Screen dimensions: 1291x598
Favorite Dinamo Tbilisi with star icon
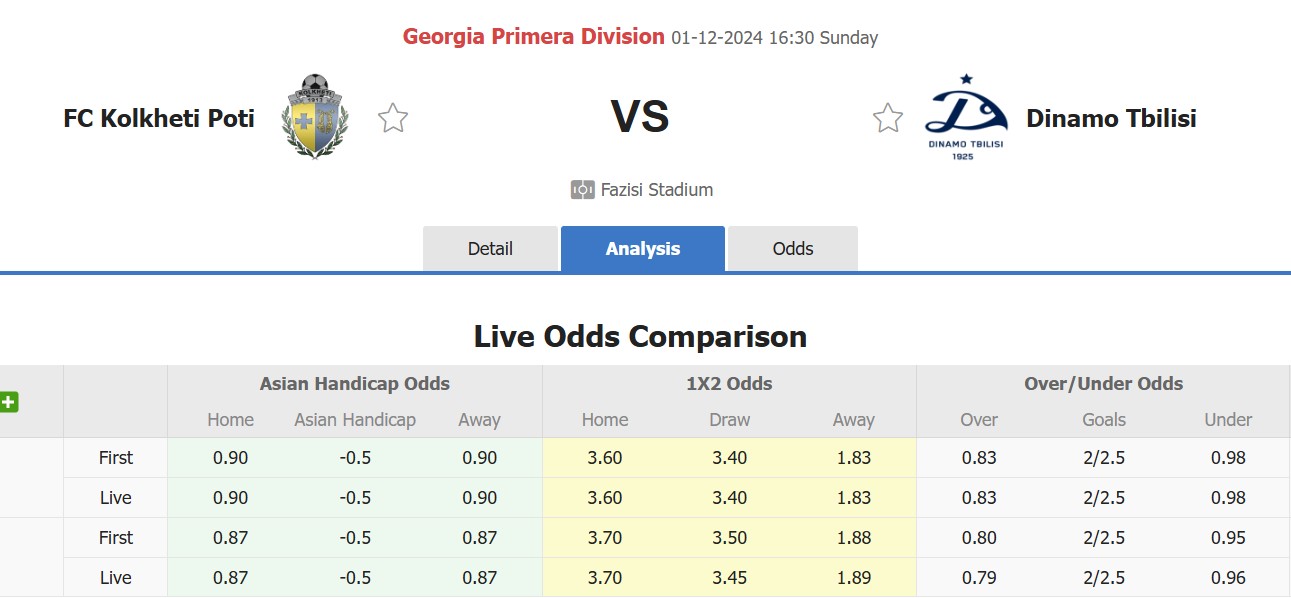tap(888, 118)
